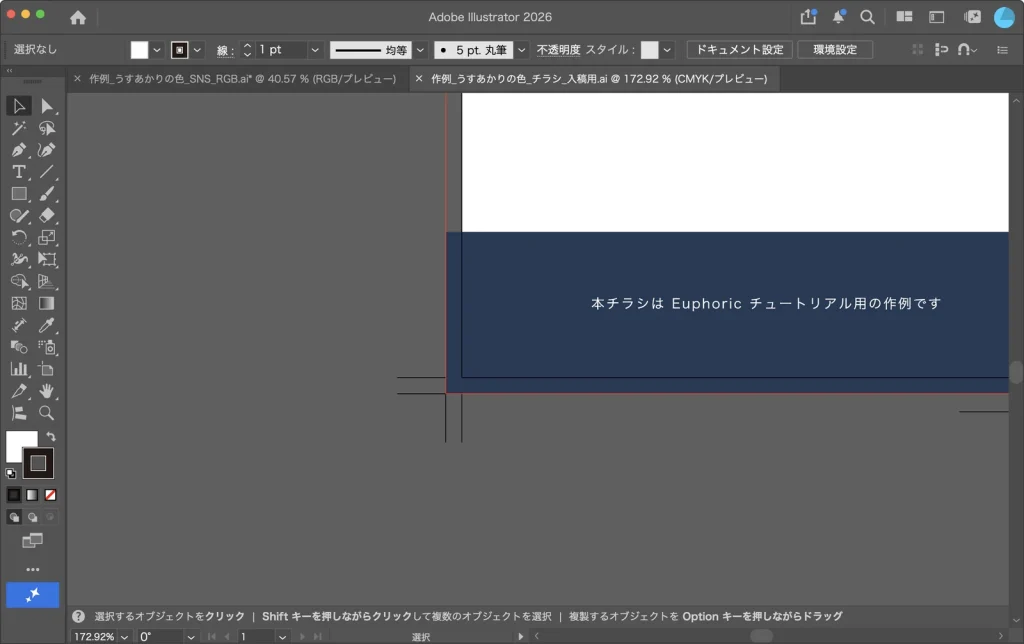Set paint mode to Gradient

[32, 495]
